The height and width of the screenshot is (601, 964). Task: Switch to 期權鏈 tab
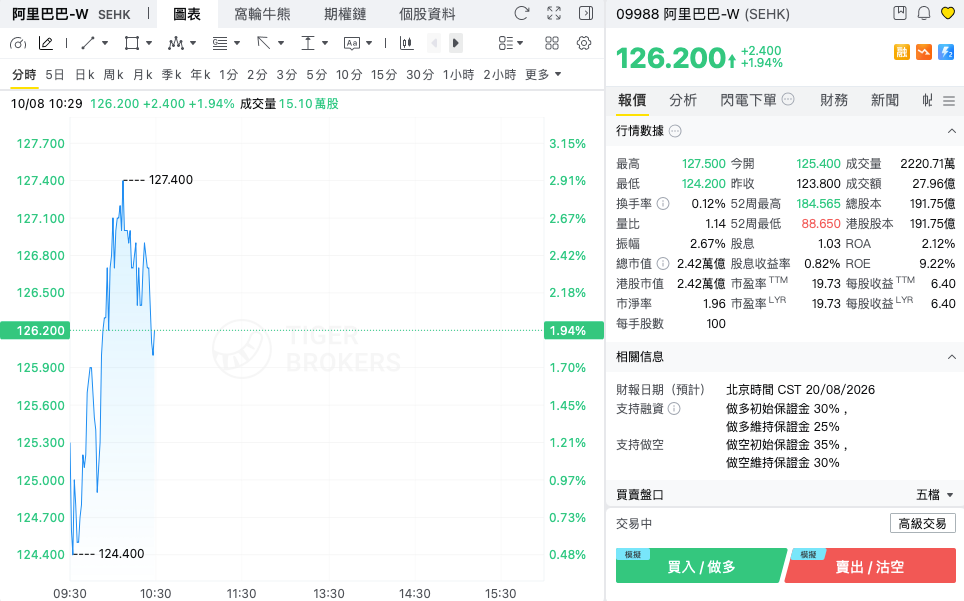[x=345, y=14]
